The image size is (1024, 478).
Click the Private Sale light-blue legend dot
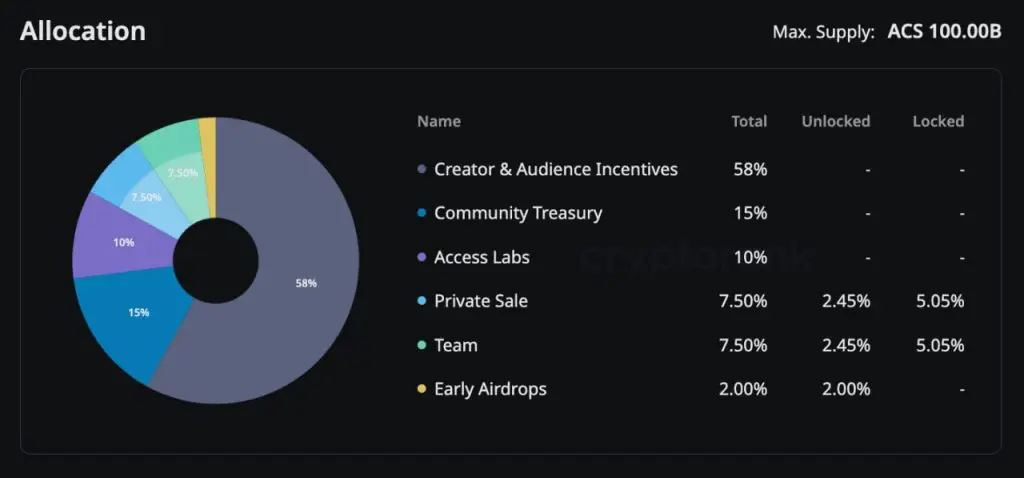point(422,302)
